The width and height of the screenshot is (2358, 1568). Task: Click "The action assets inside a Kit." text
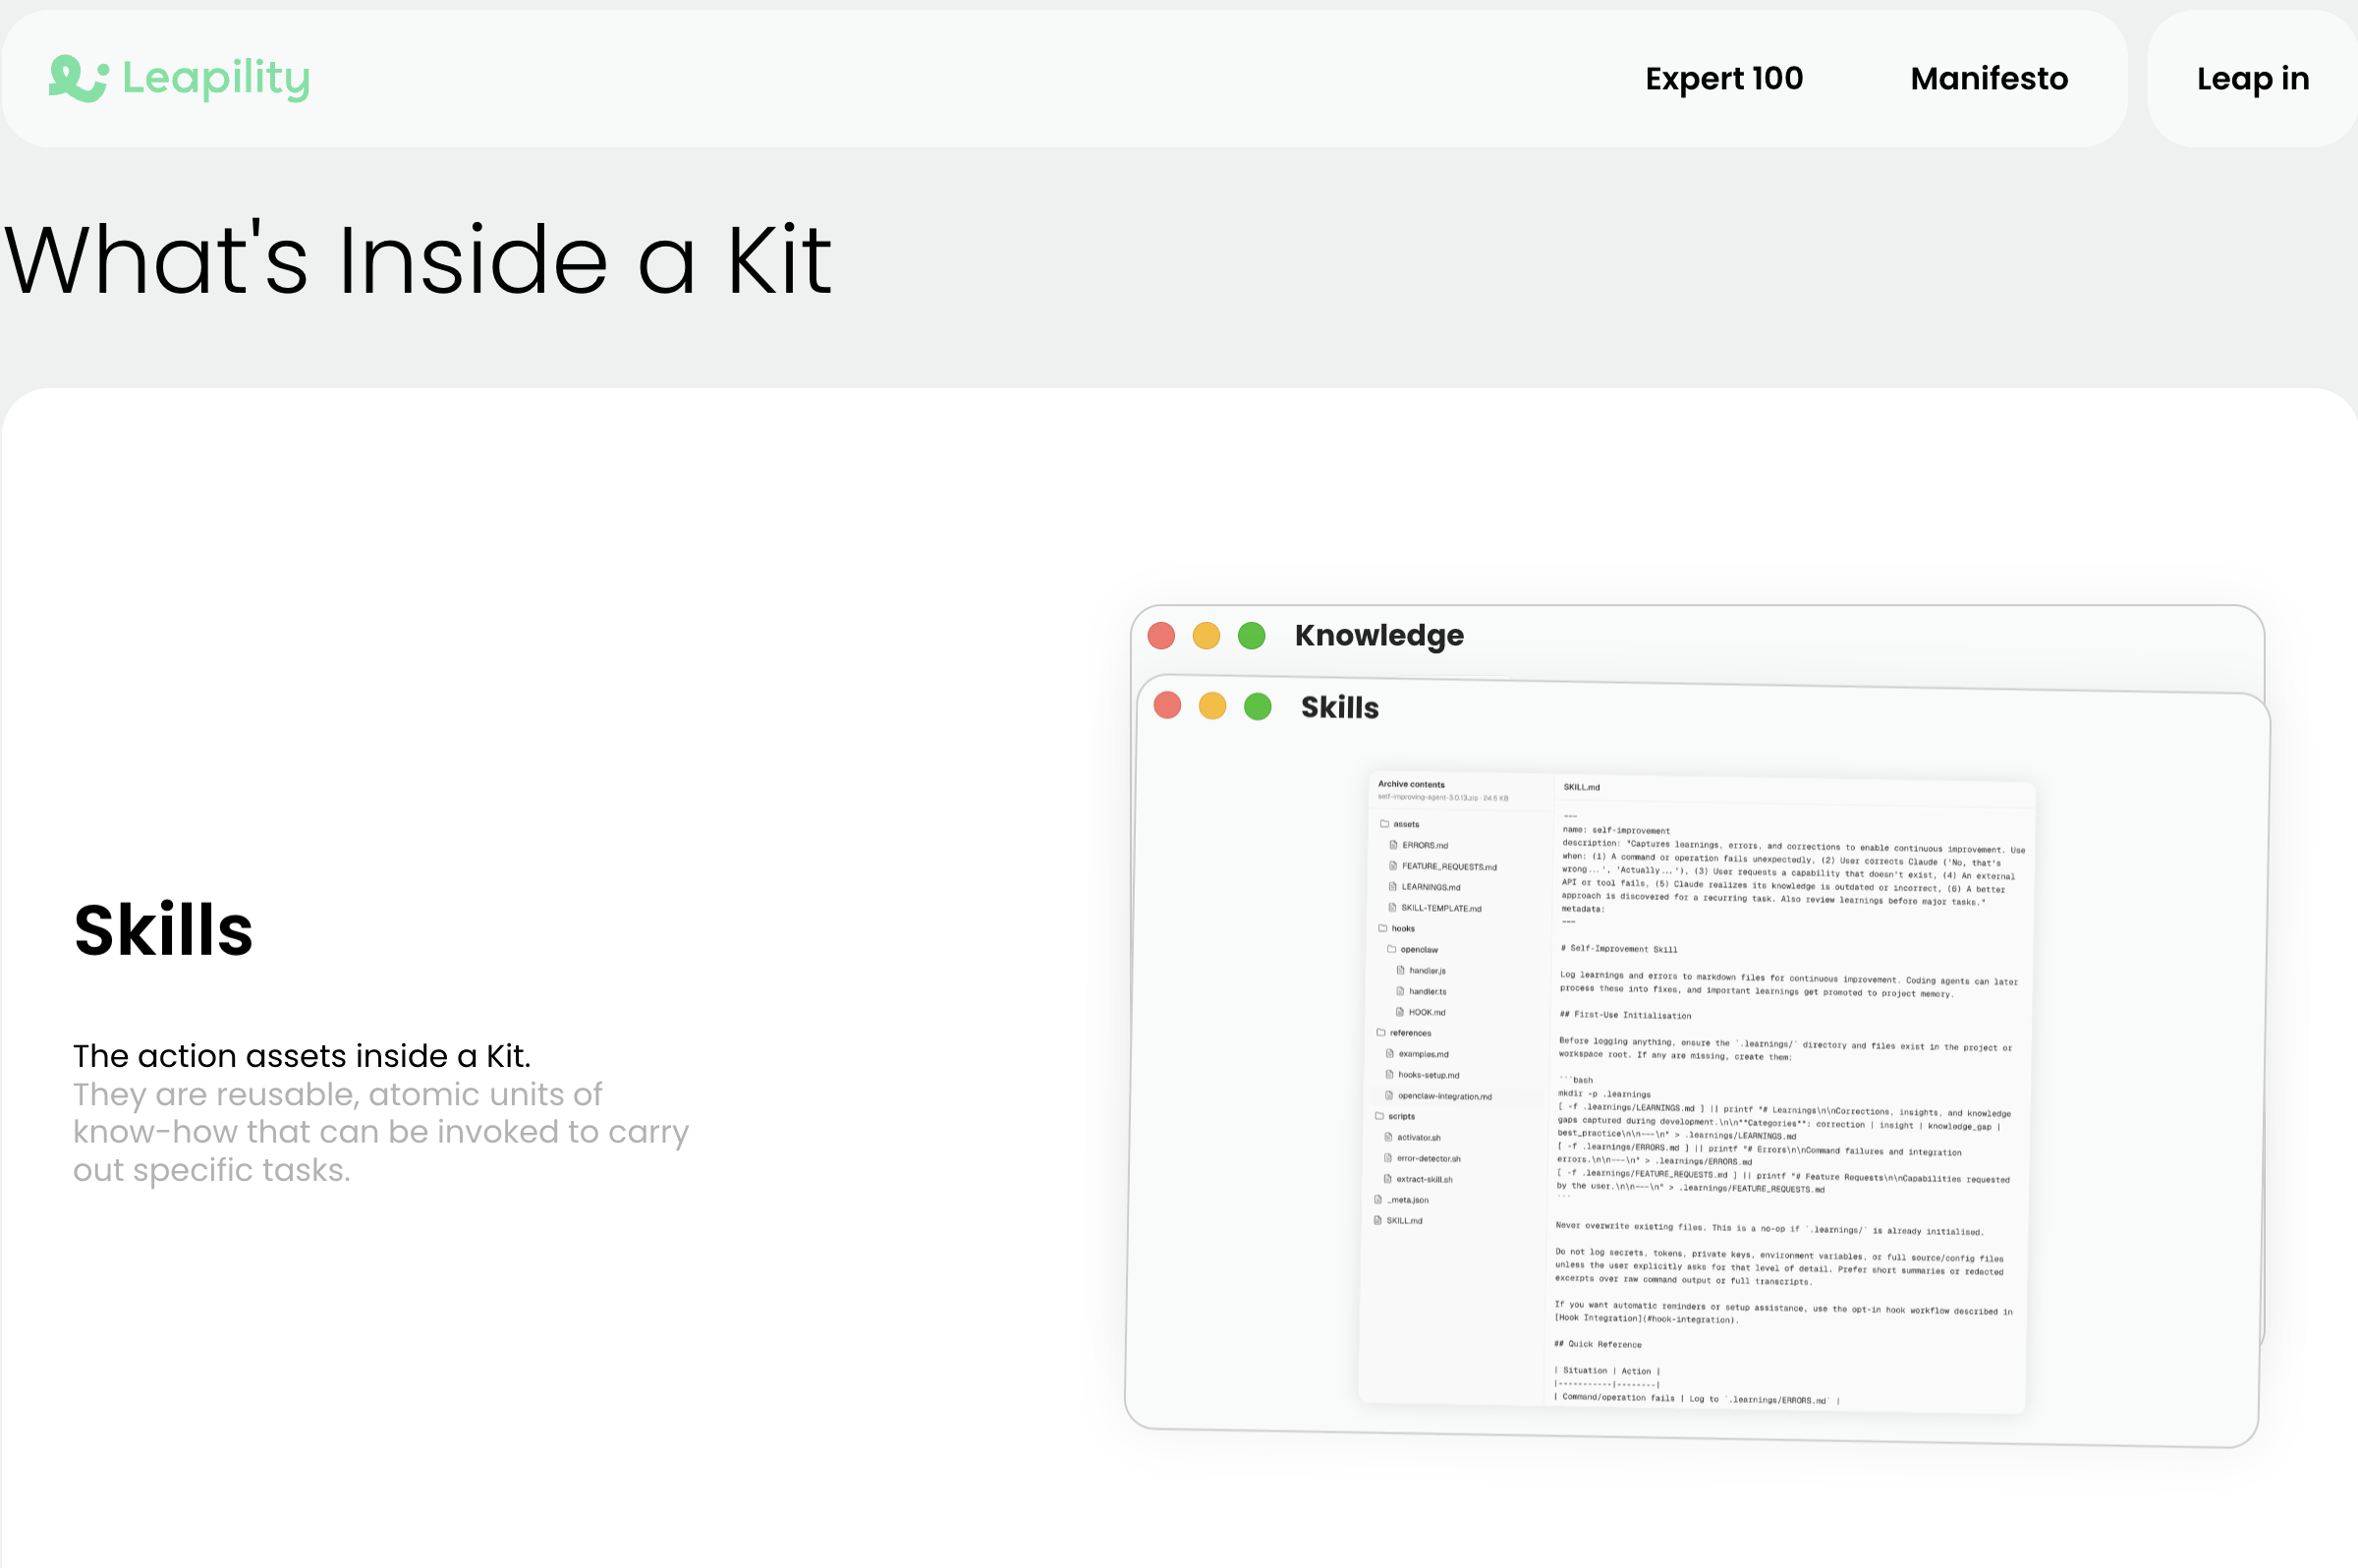click(x=302, y=1056)
